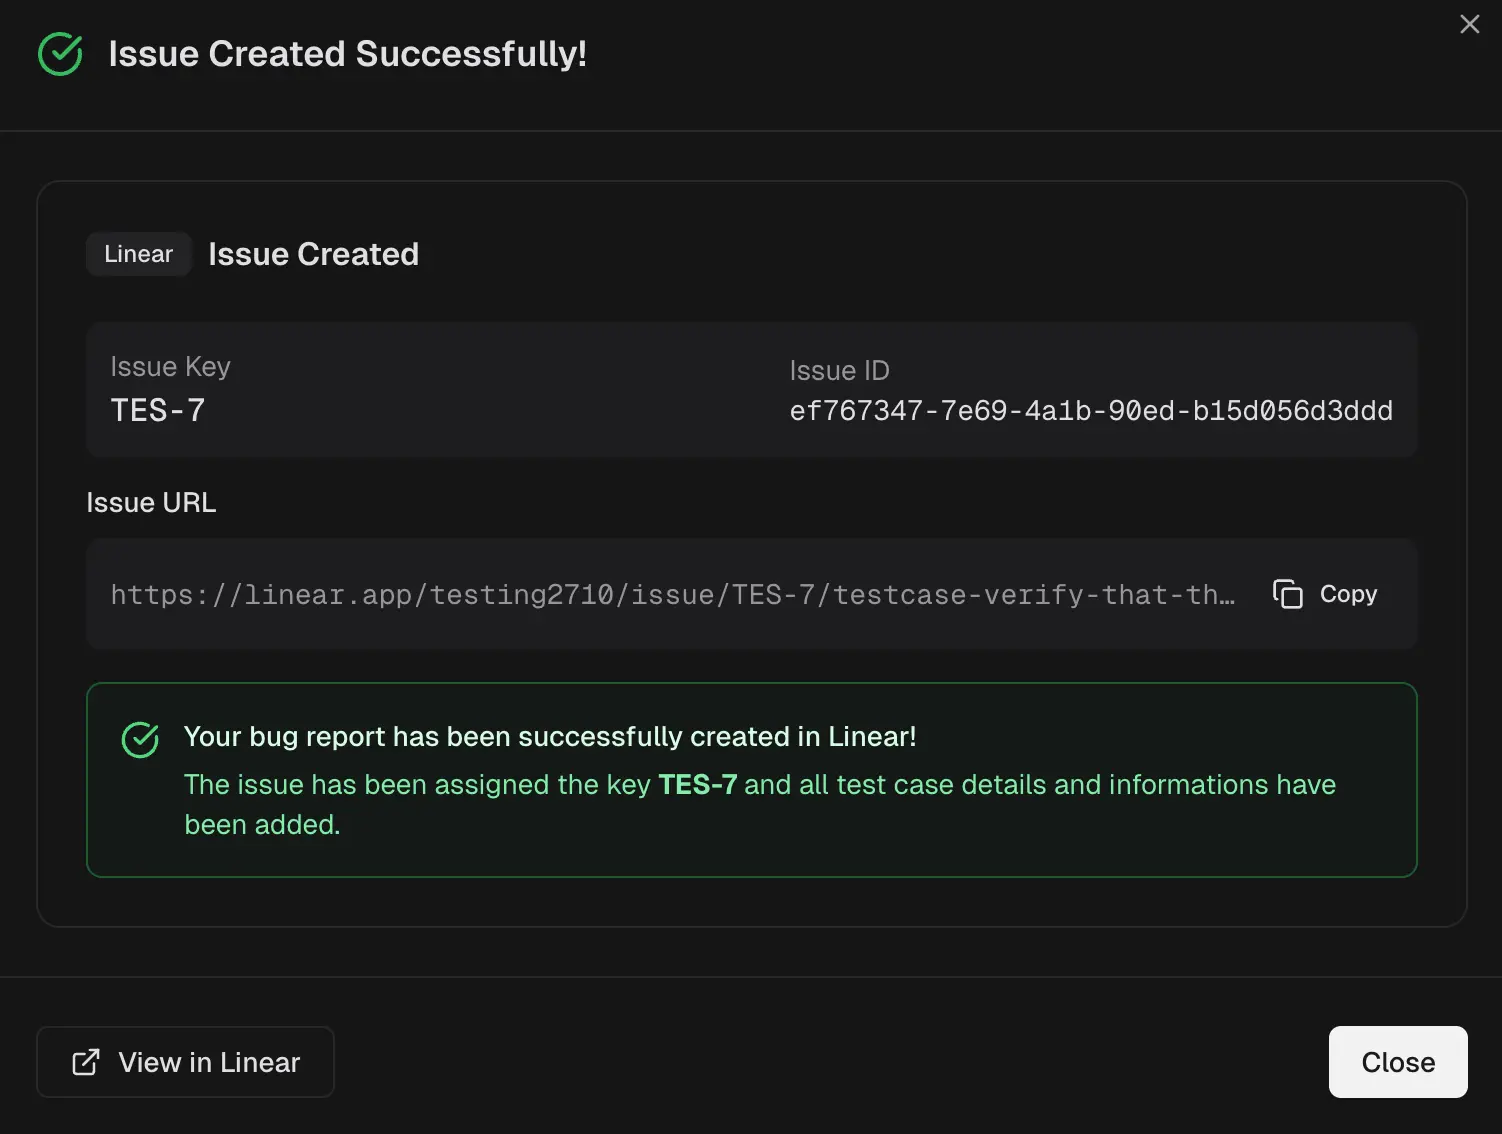The height and width of the screenshot is (1134, 1502).
Task: Click the Copy icon next to the issue URL
Action: coord(1289,593)
